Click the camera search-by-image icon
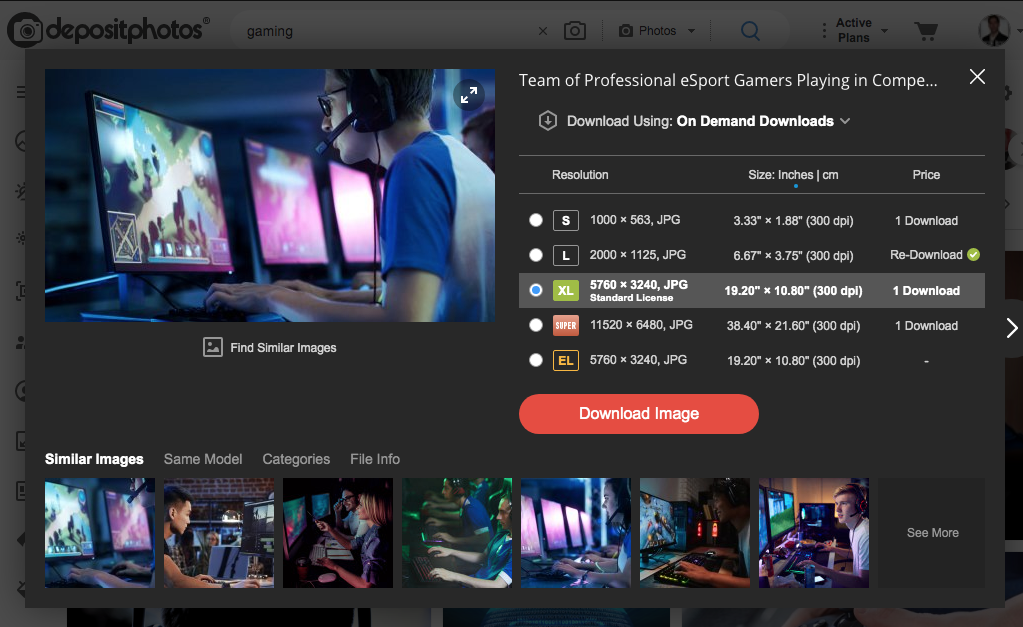The height and width of the screenshot is (627, 1023). [574, 31]
